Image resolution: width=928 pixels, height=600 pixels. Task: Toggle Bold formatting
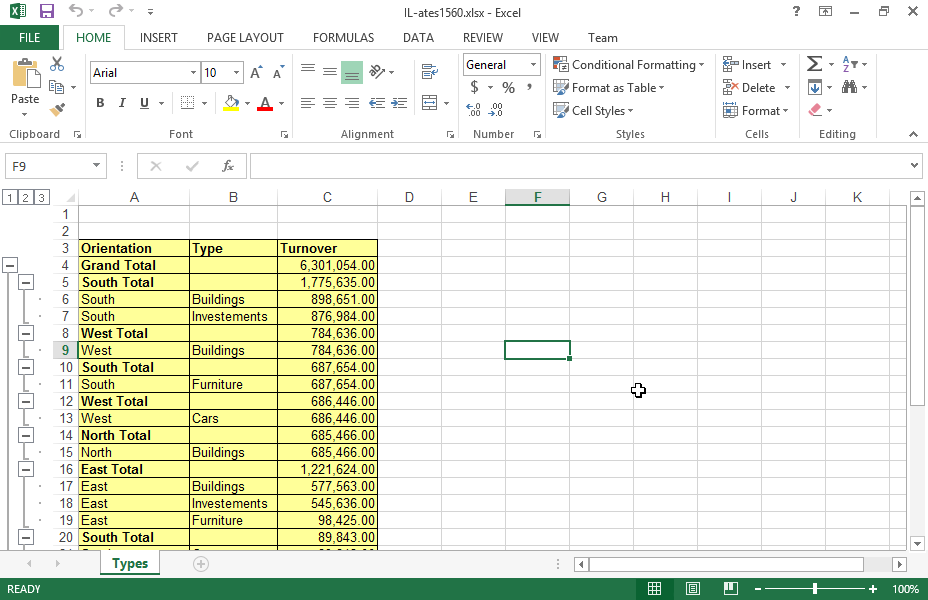[x=100, y=103]
